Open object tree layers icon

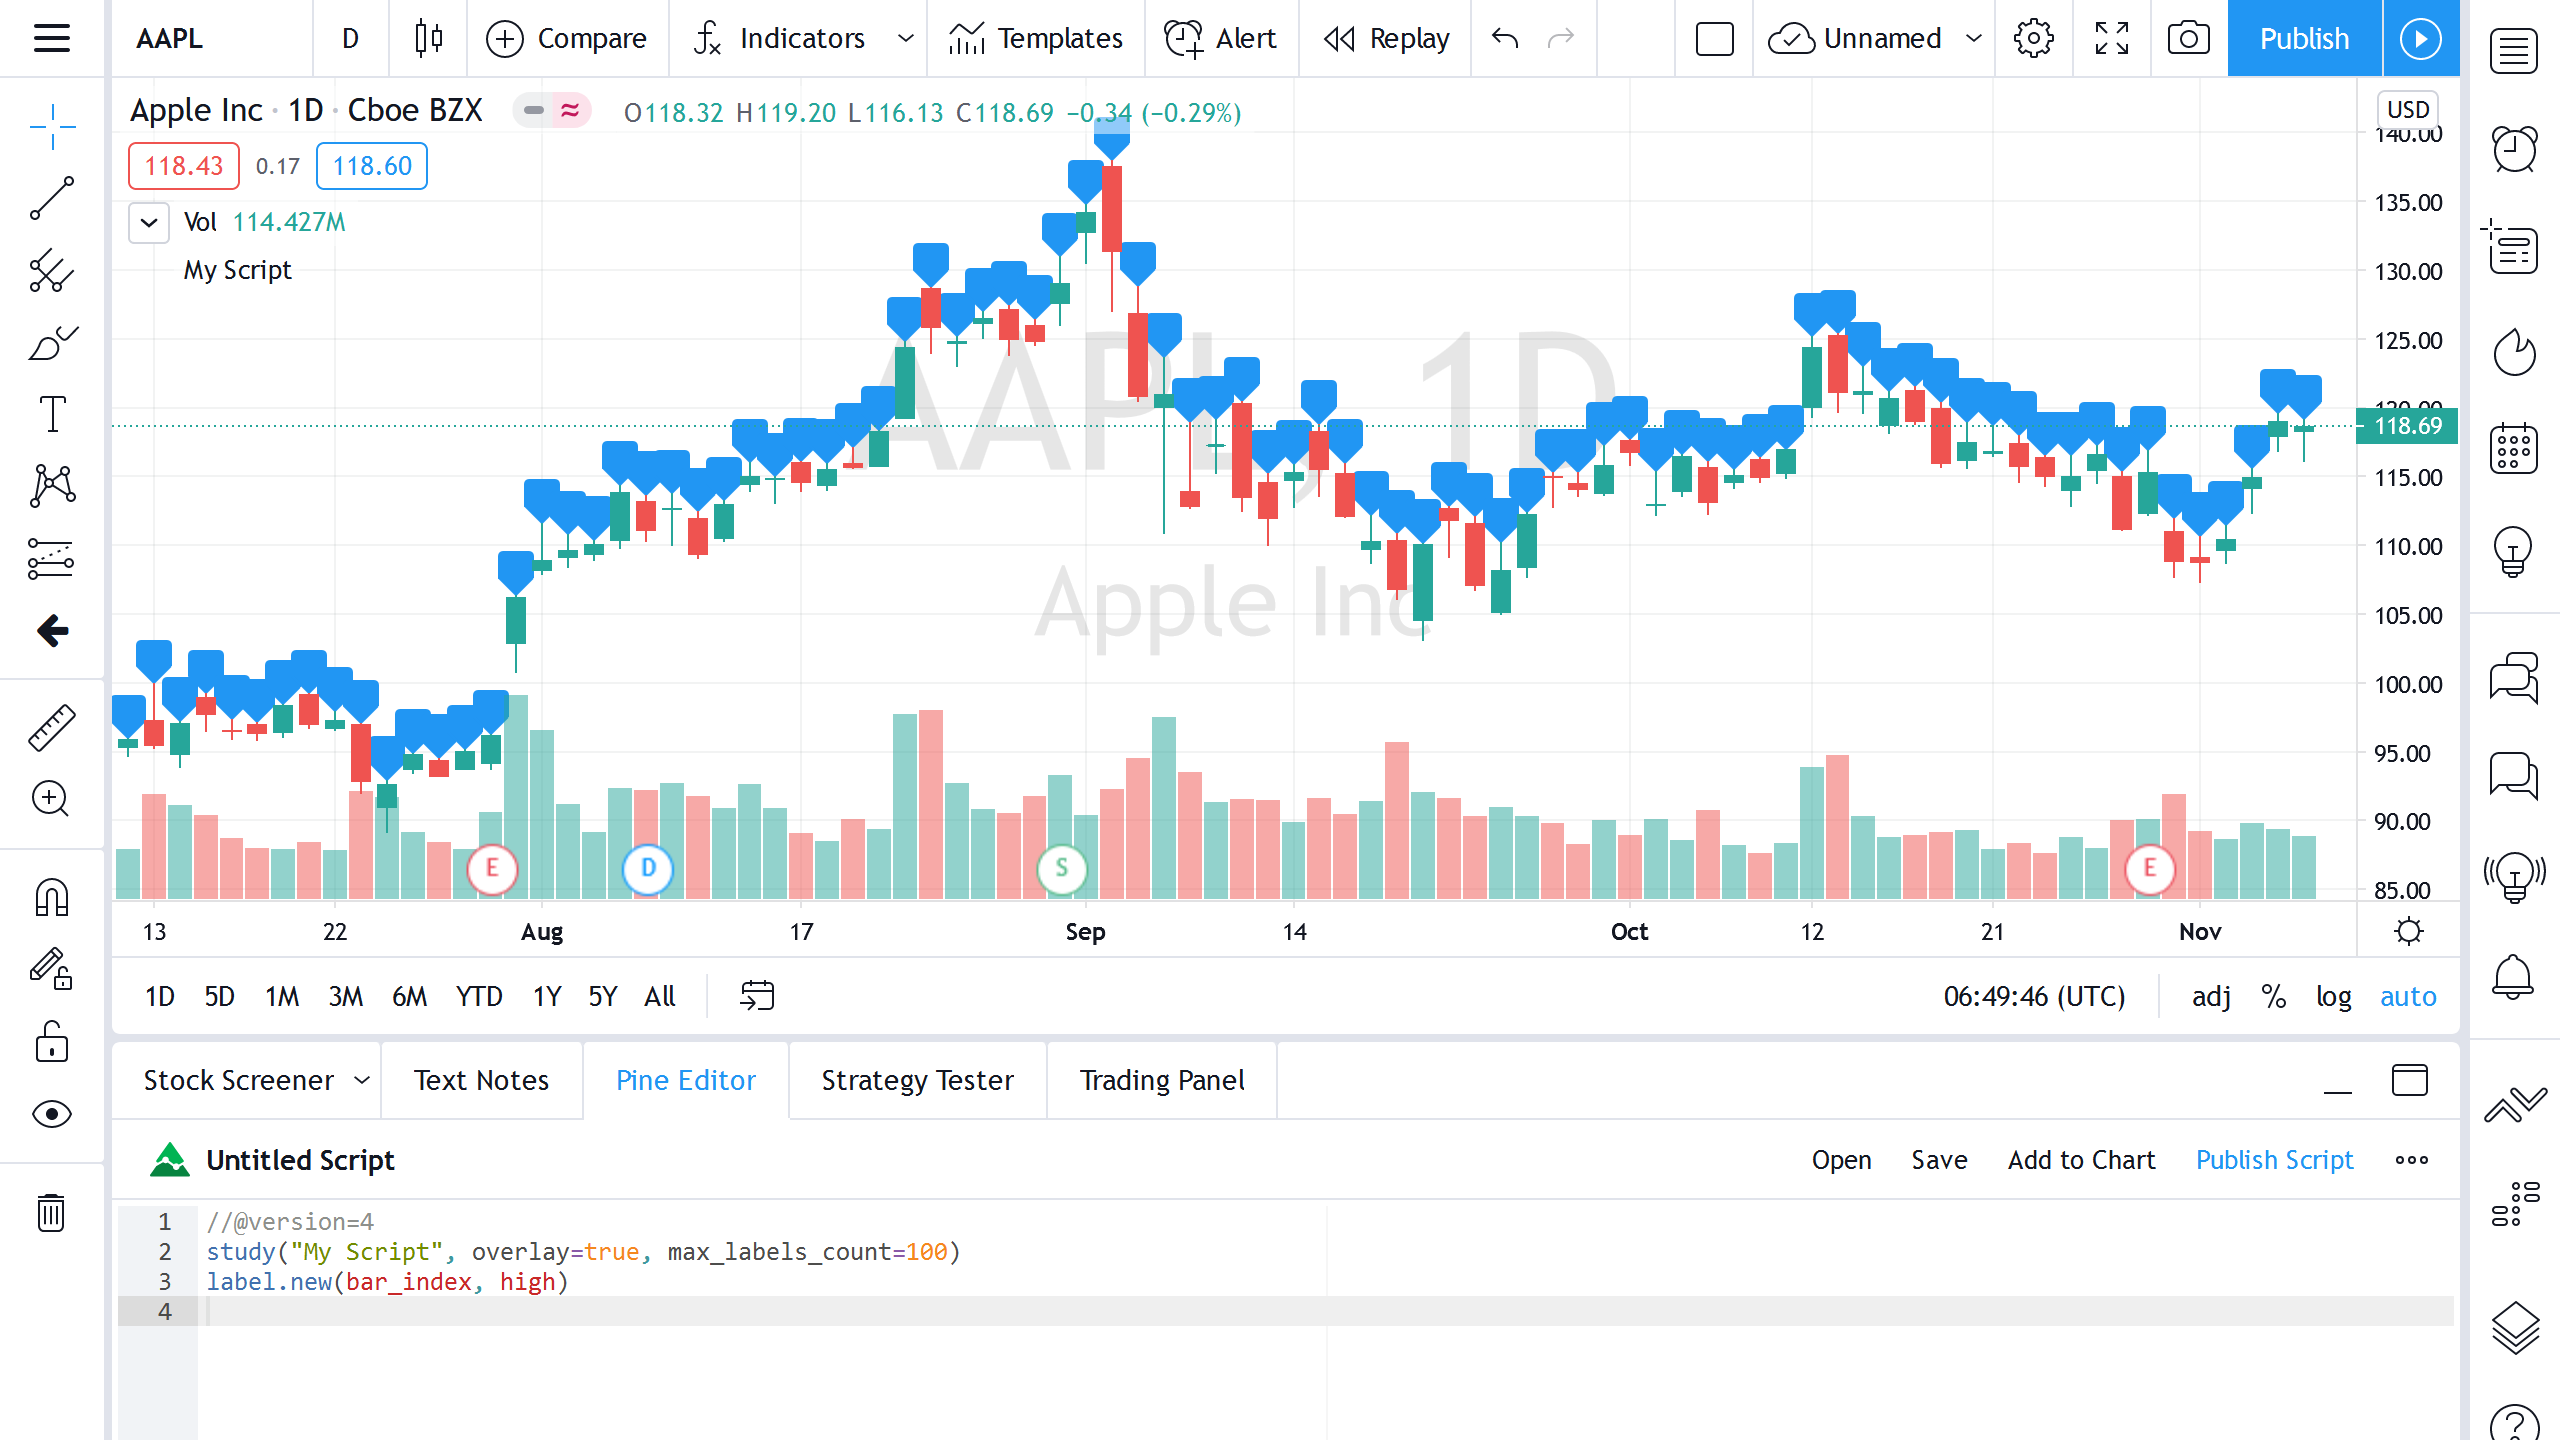(2514, 1328)
